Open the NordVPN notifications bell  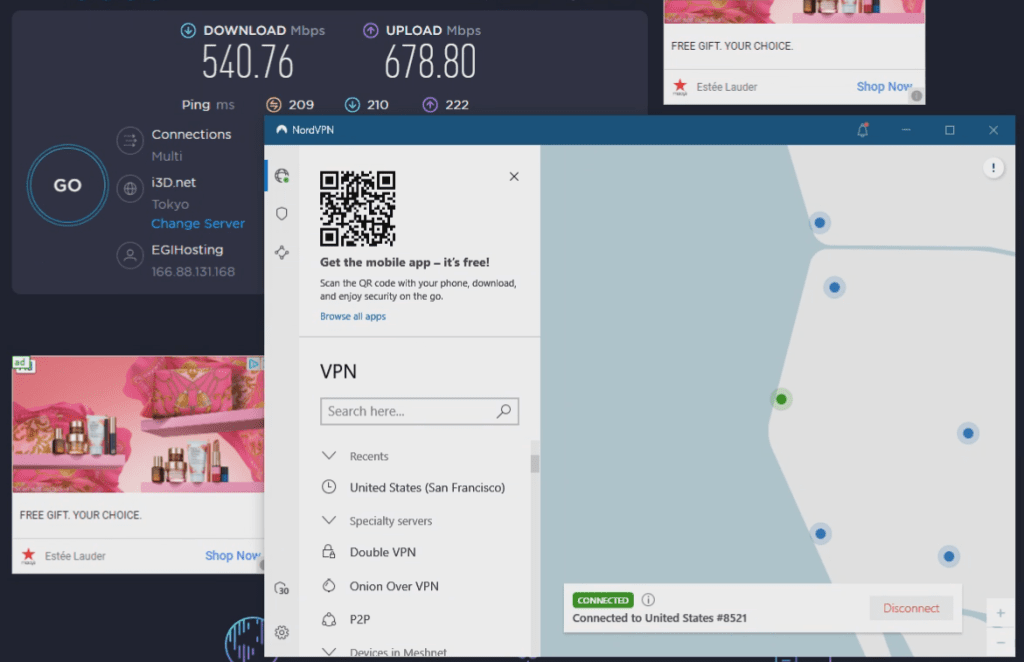[863, 130]
